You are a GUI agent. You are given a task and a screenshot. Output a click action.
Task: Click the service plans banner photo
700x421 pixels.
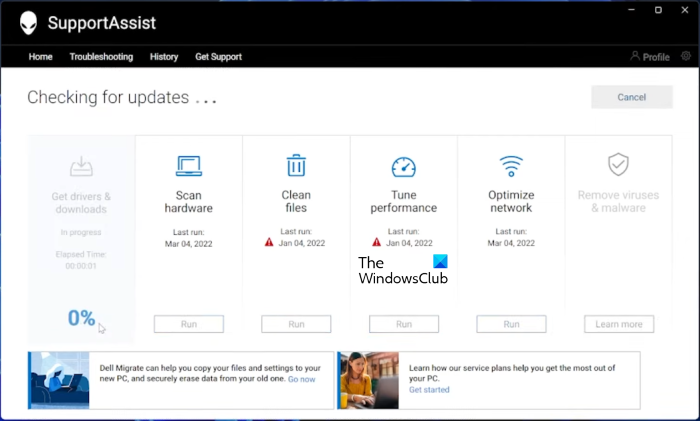point(368,380)
